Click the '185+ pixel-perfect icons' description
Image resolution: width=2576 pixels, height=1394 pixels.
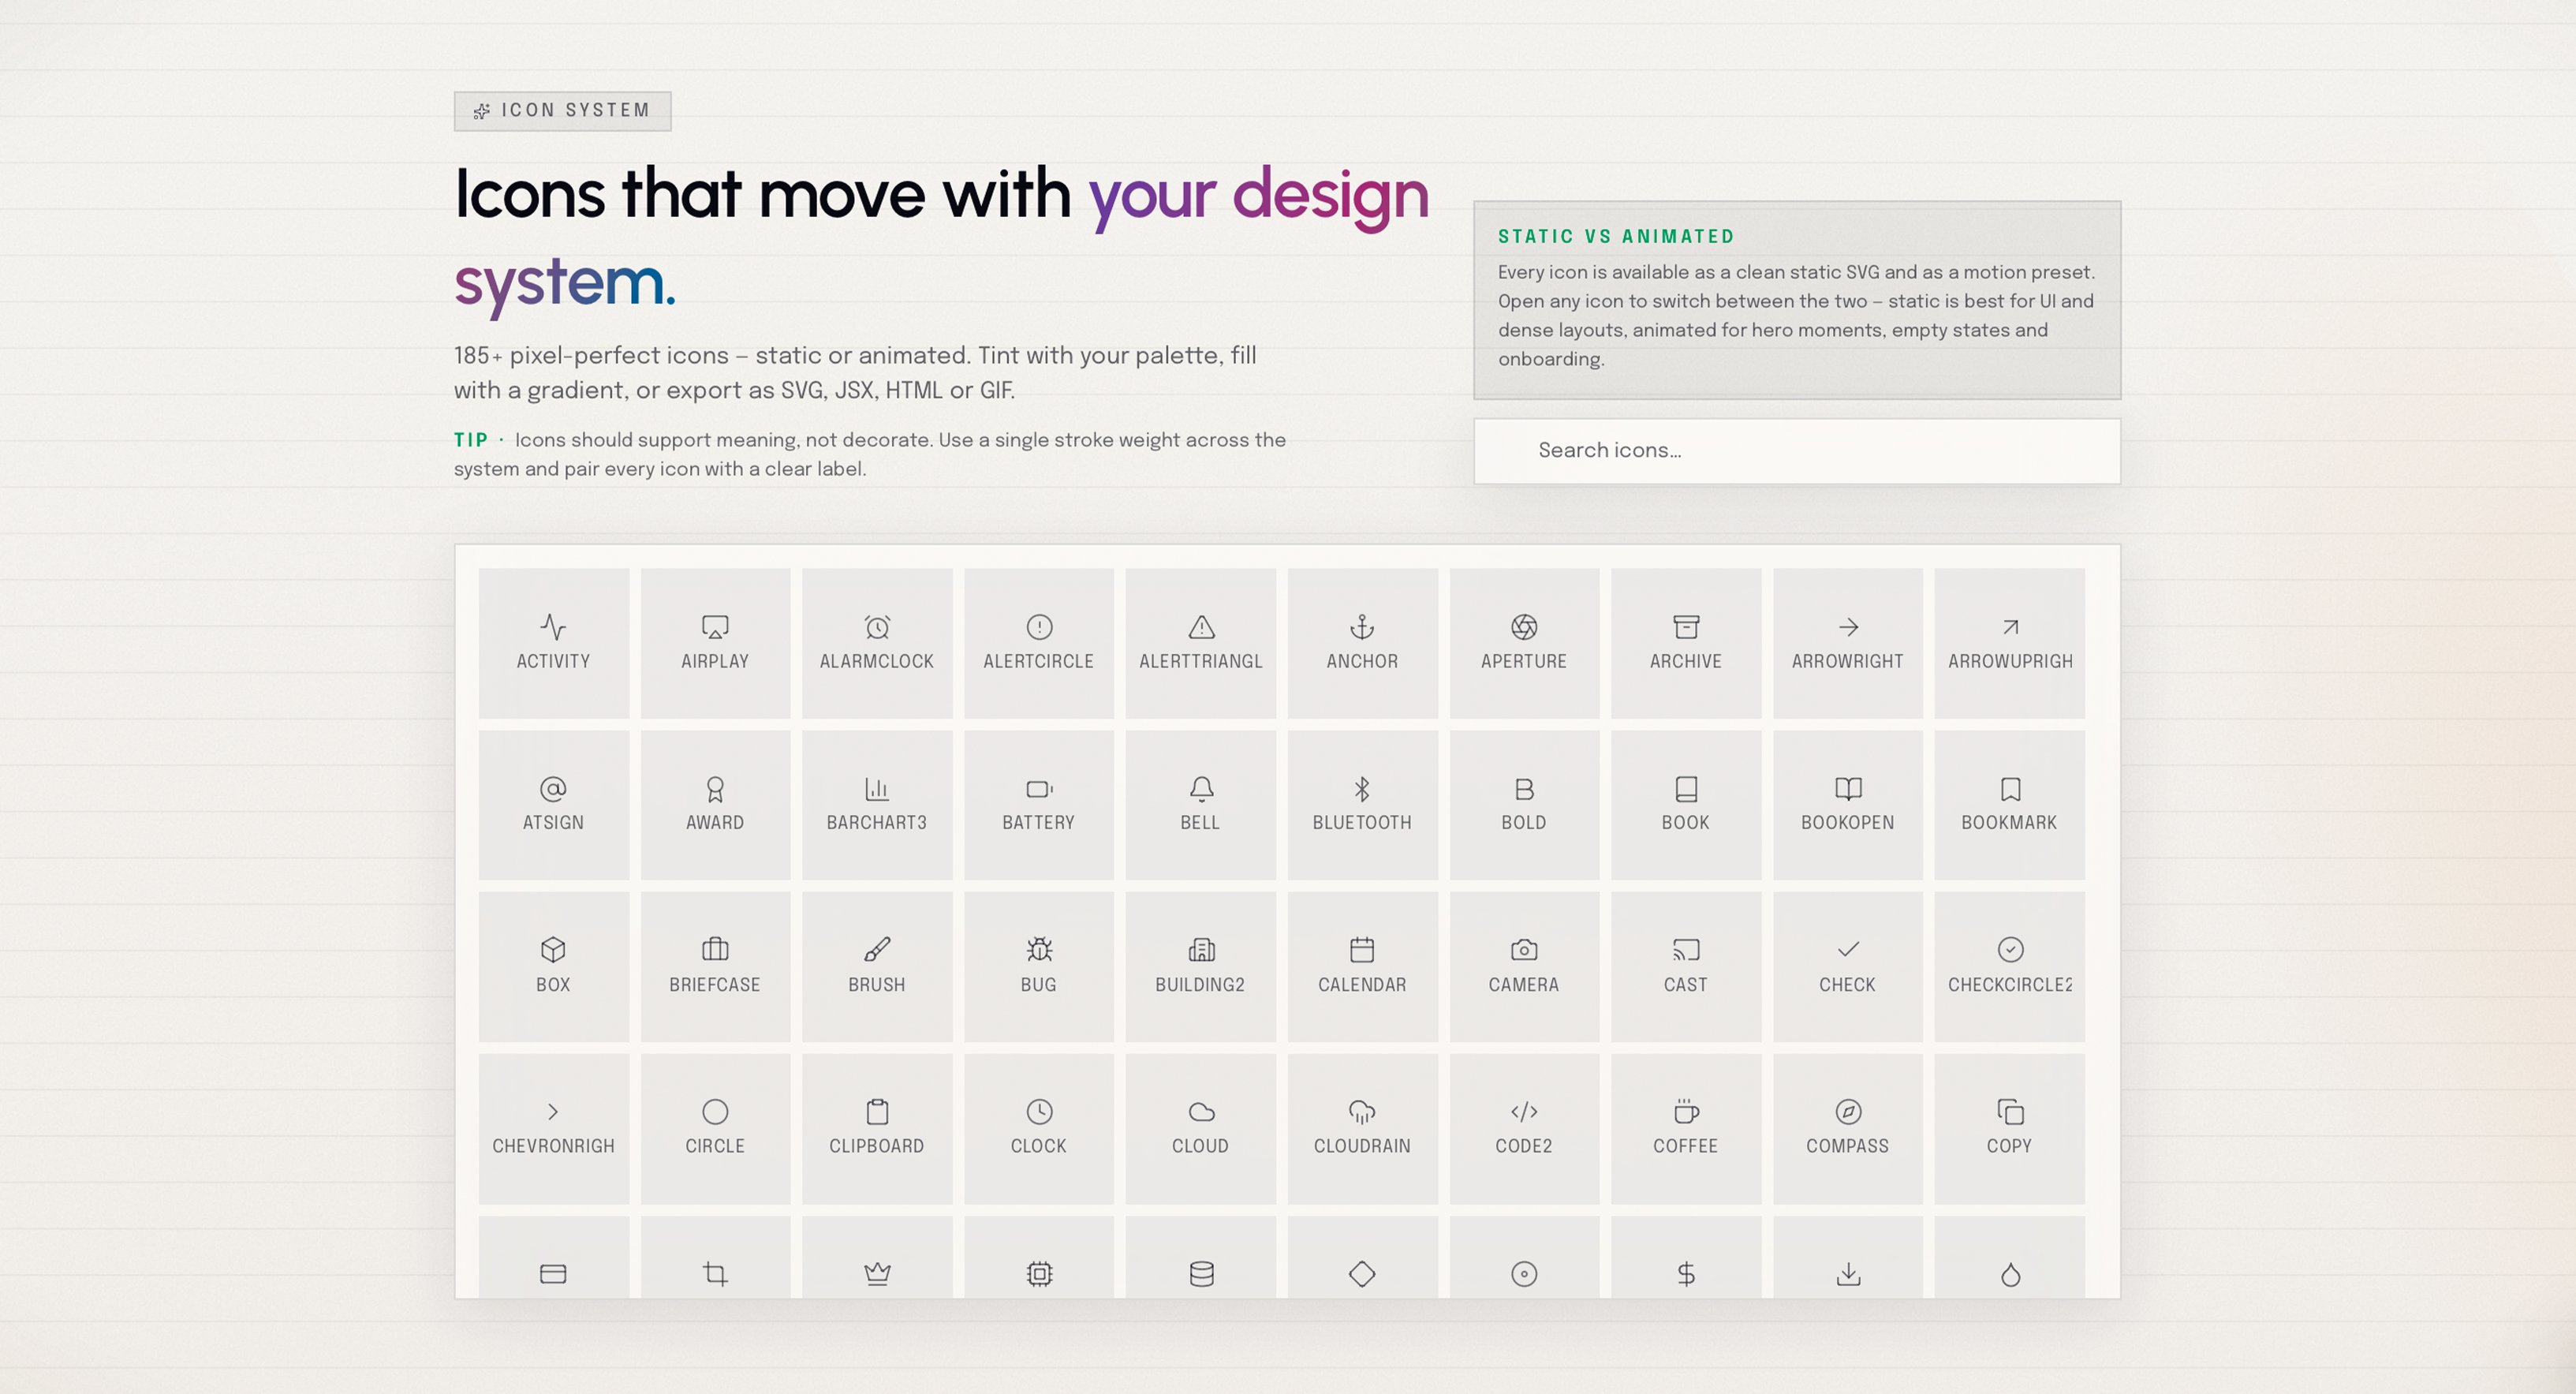click(855, 373)
